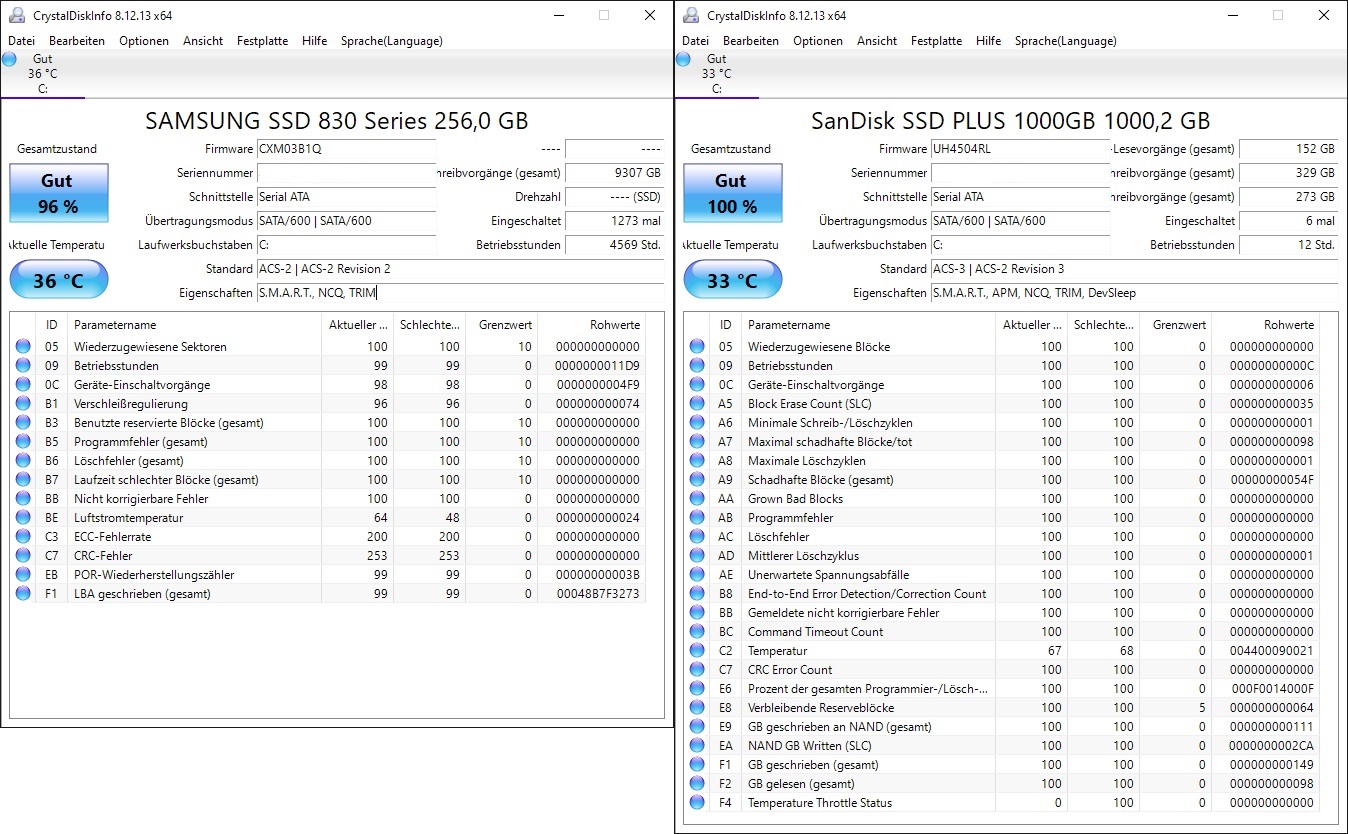The width and height of the screenshot is (1348, 834).
Task: Click status orb for Verschleißregulierung row
Action: 23,404
